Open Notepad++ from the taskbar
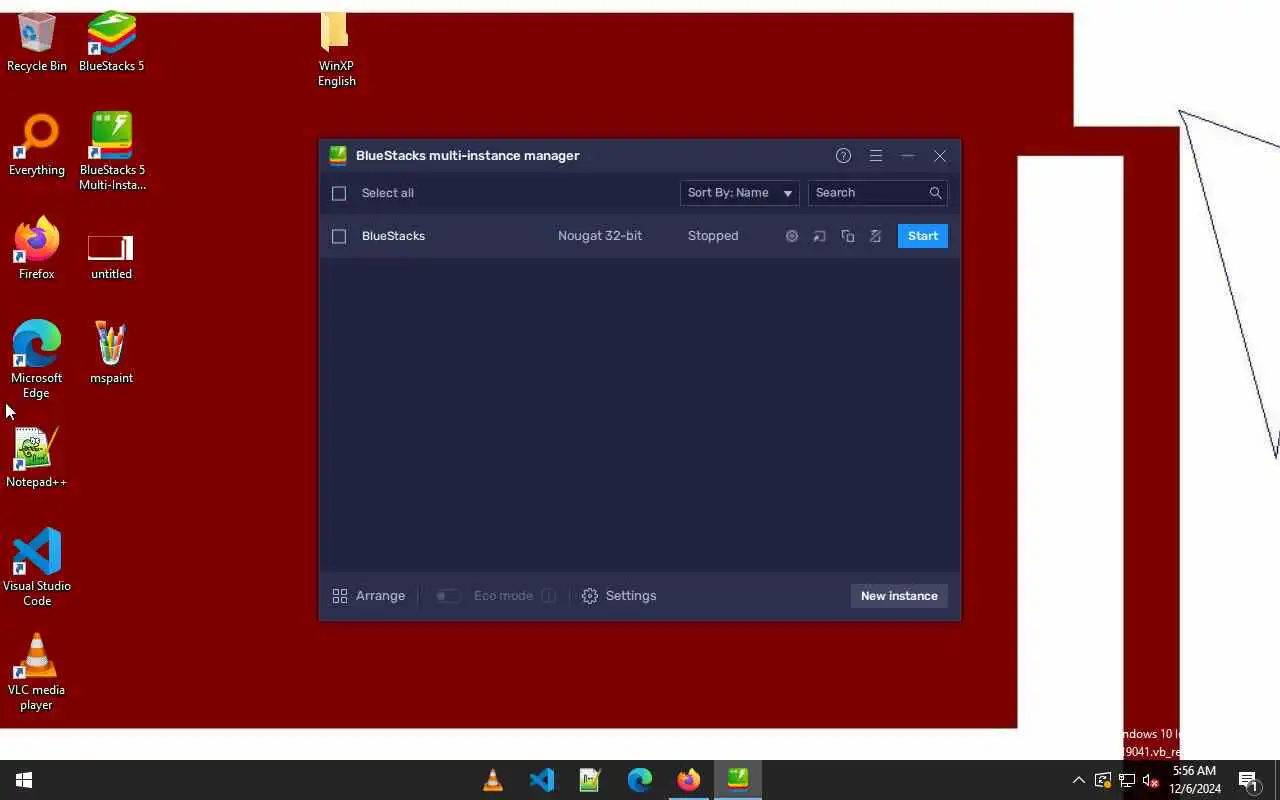This screenshot has width=1280, height=800. pyautogui.click(x=590, y=780)
